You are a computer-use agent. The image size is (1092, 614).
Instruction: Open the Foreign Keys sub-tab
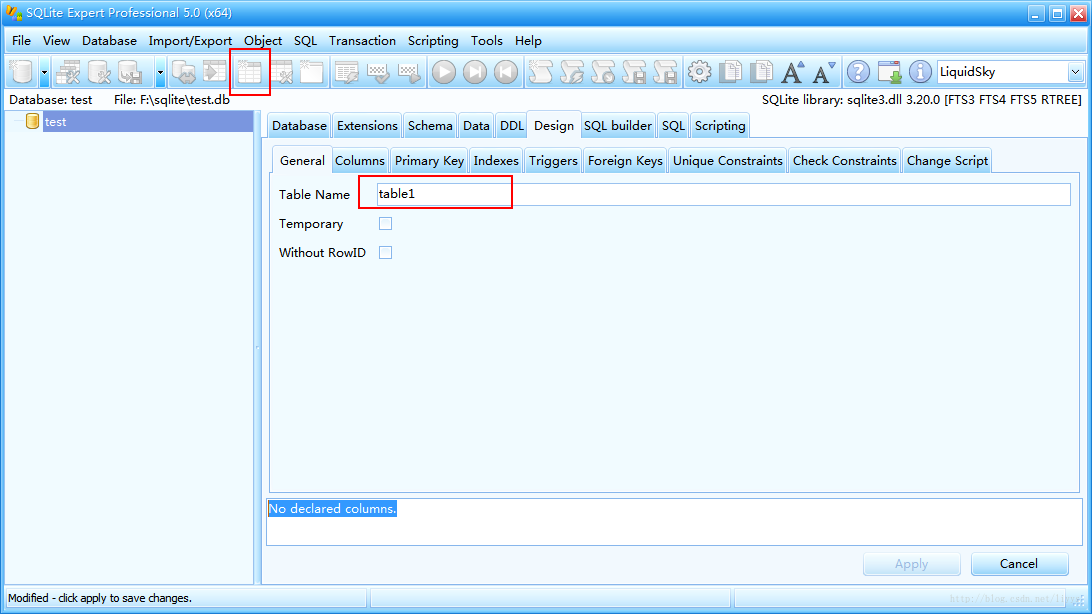[x=625, y=160]
